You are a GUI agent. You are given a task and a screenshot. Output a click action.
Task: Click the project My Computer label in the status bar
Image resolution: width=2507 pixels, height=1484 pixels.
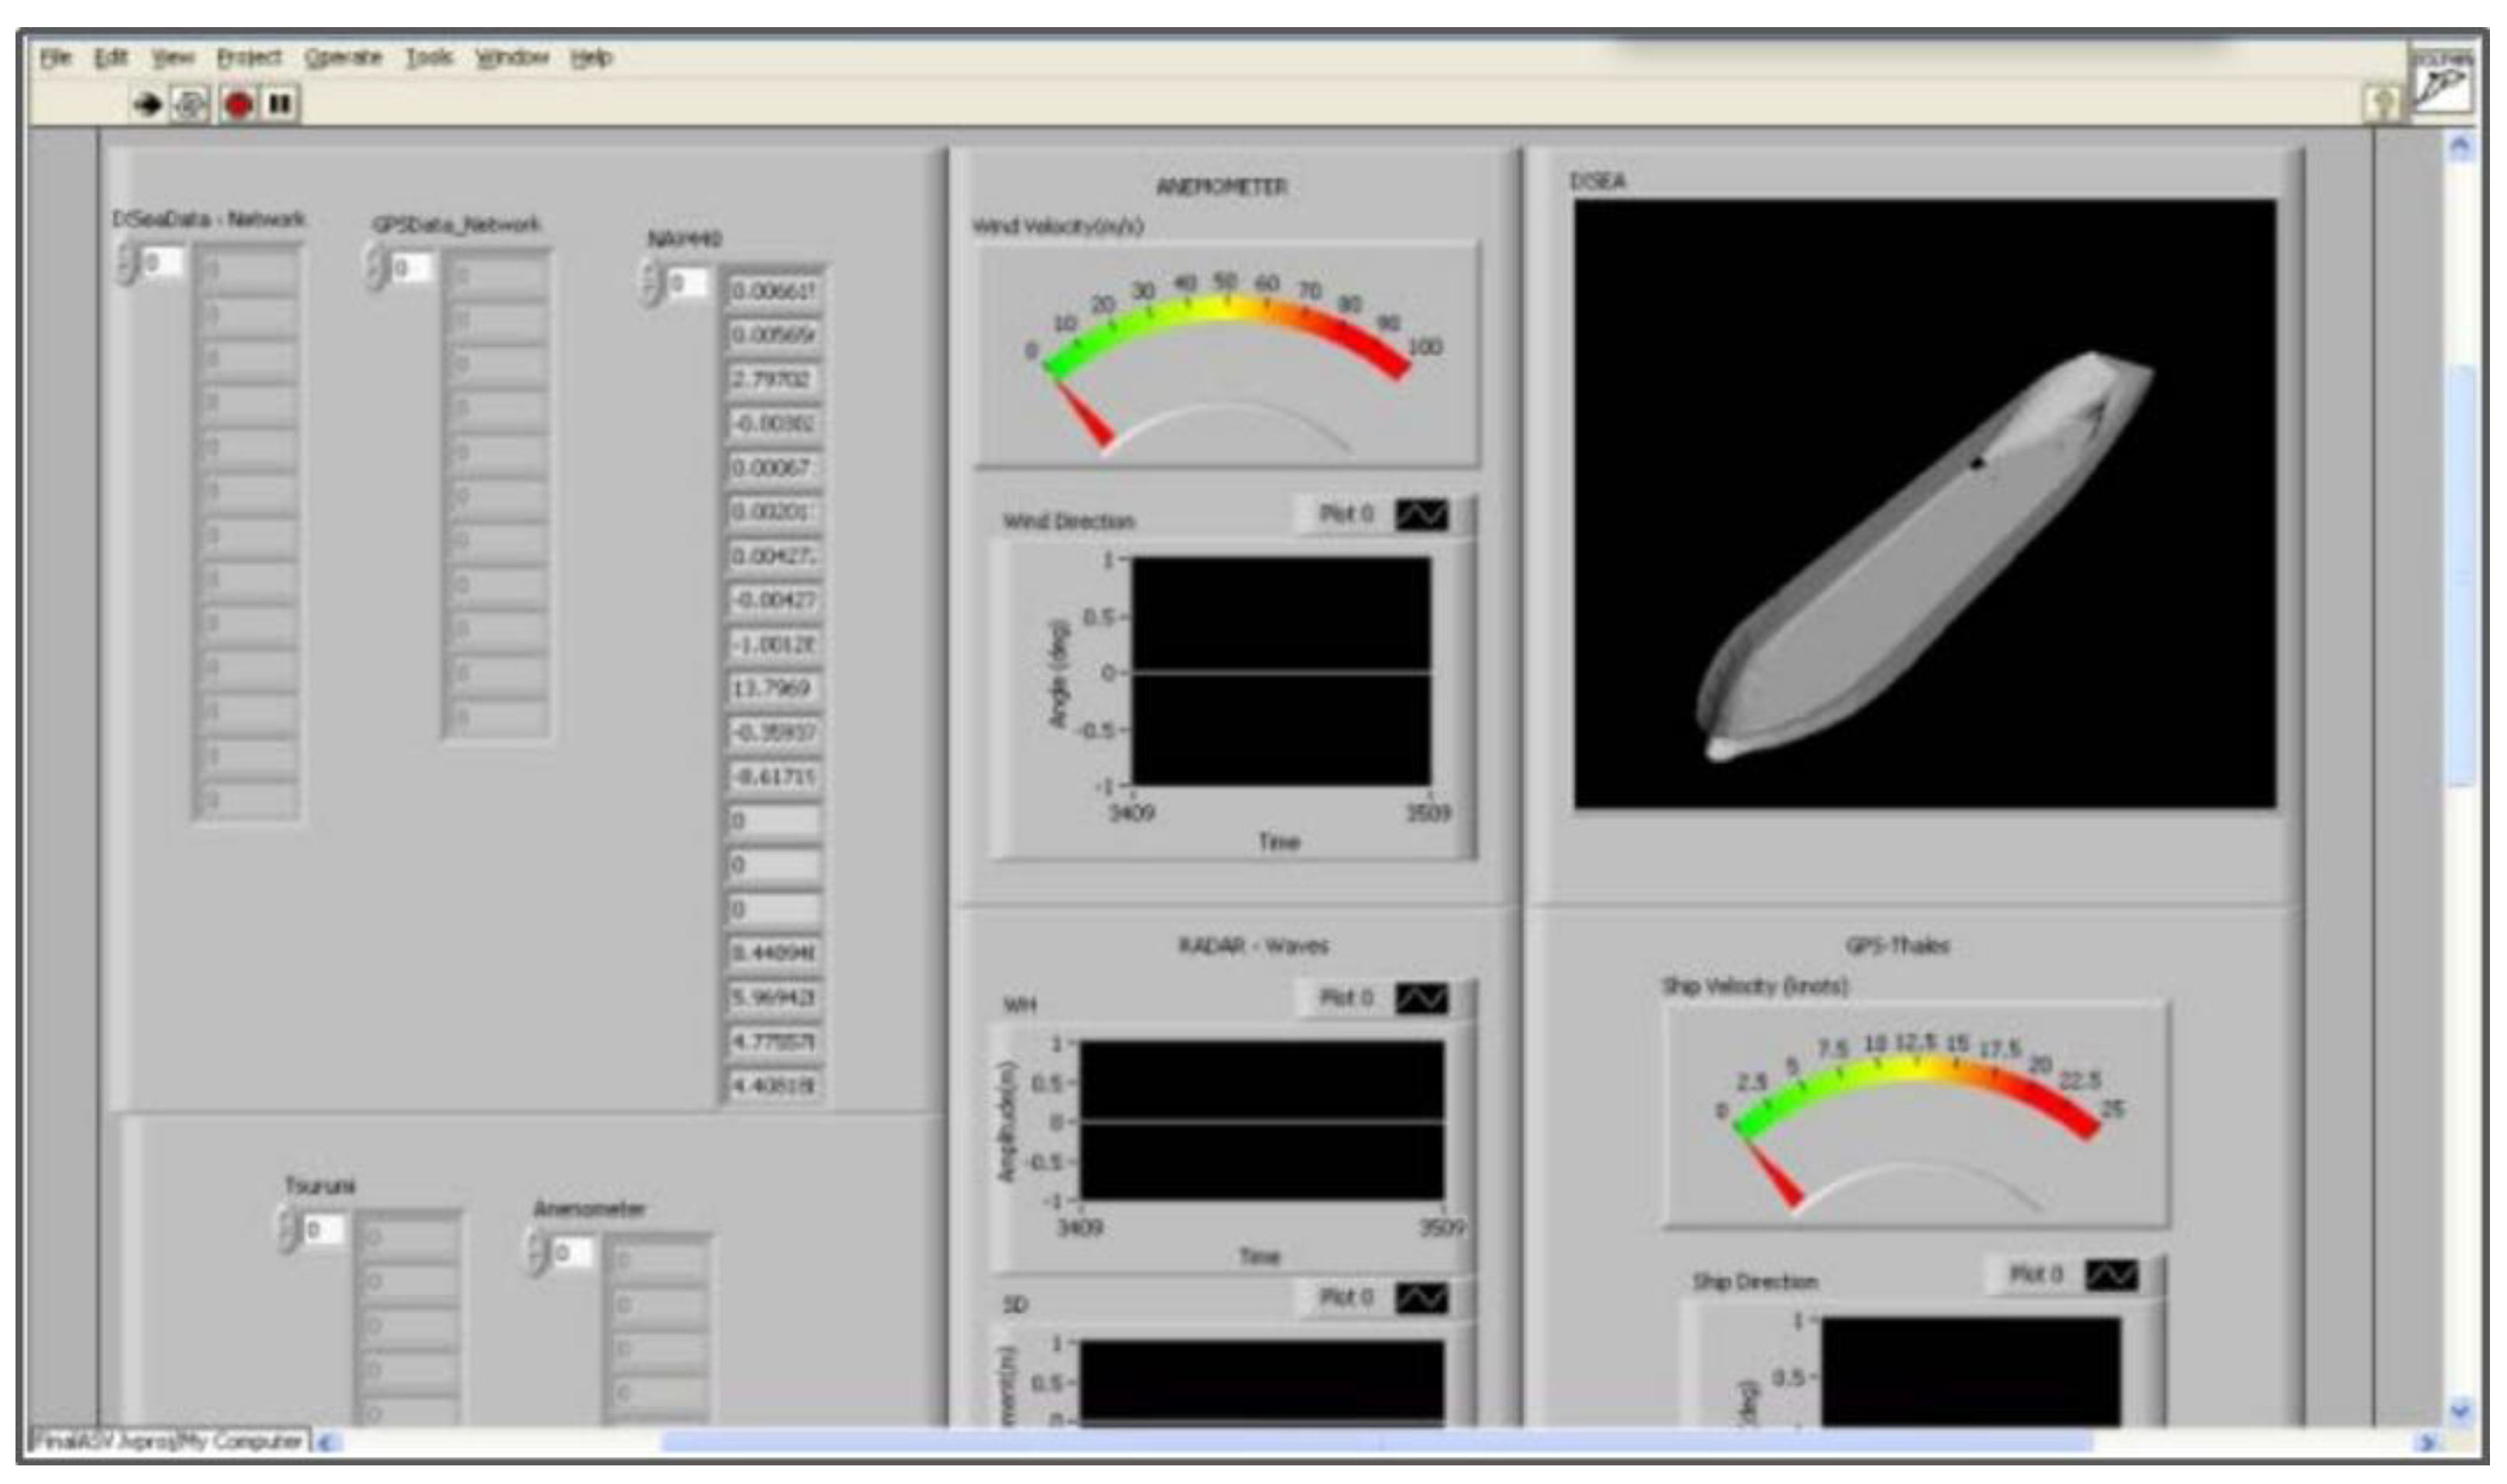coord(169,1441)
